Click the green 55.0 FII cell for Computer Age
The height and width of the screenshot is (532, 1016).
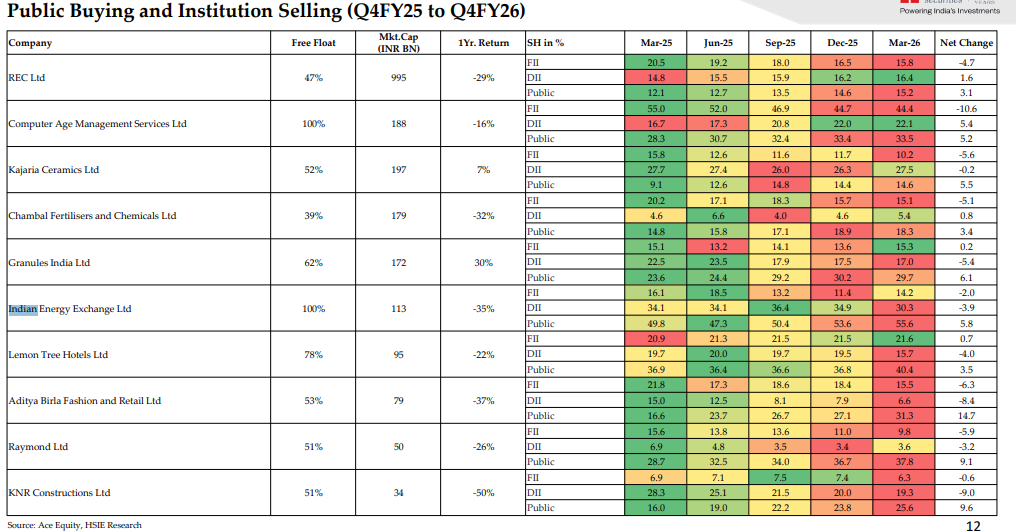656,108
